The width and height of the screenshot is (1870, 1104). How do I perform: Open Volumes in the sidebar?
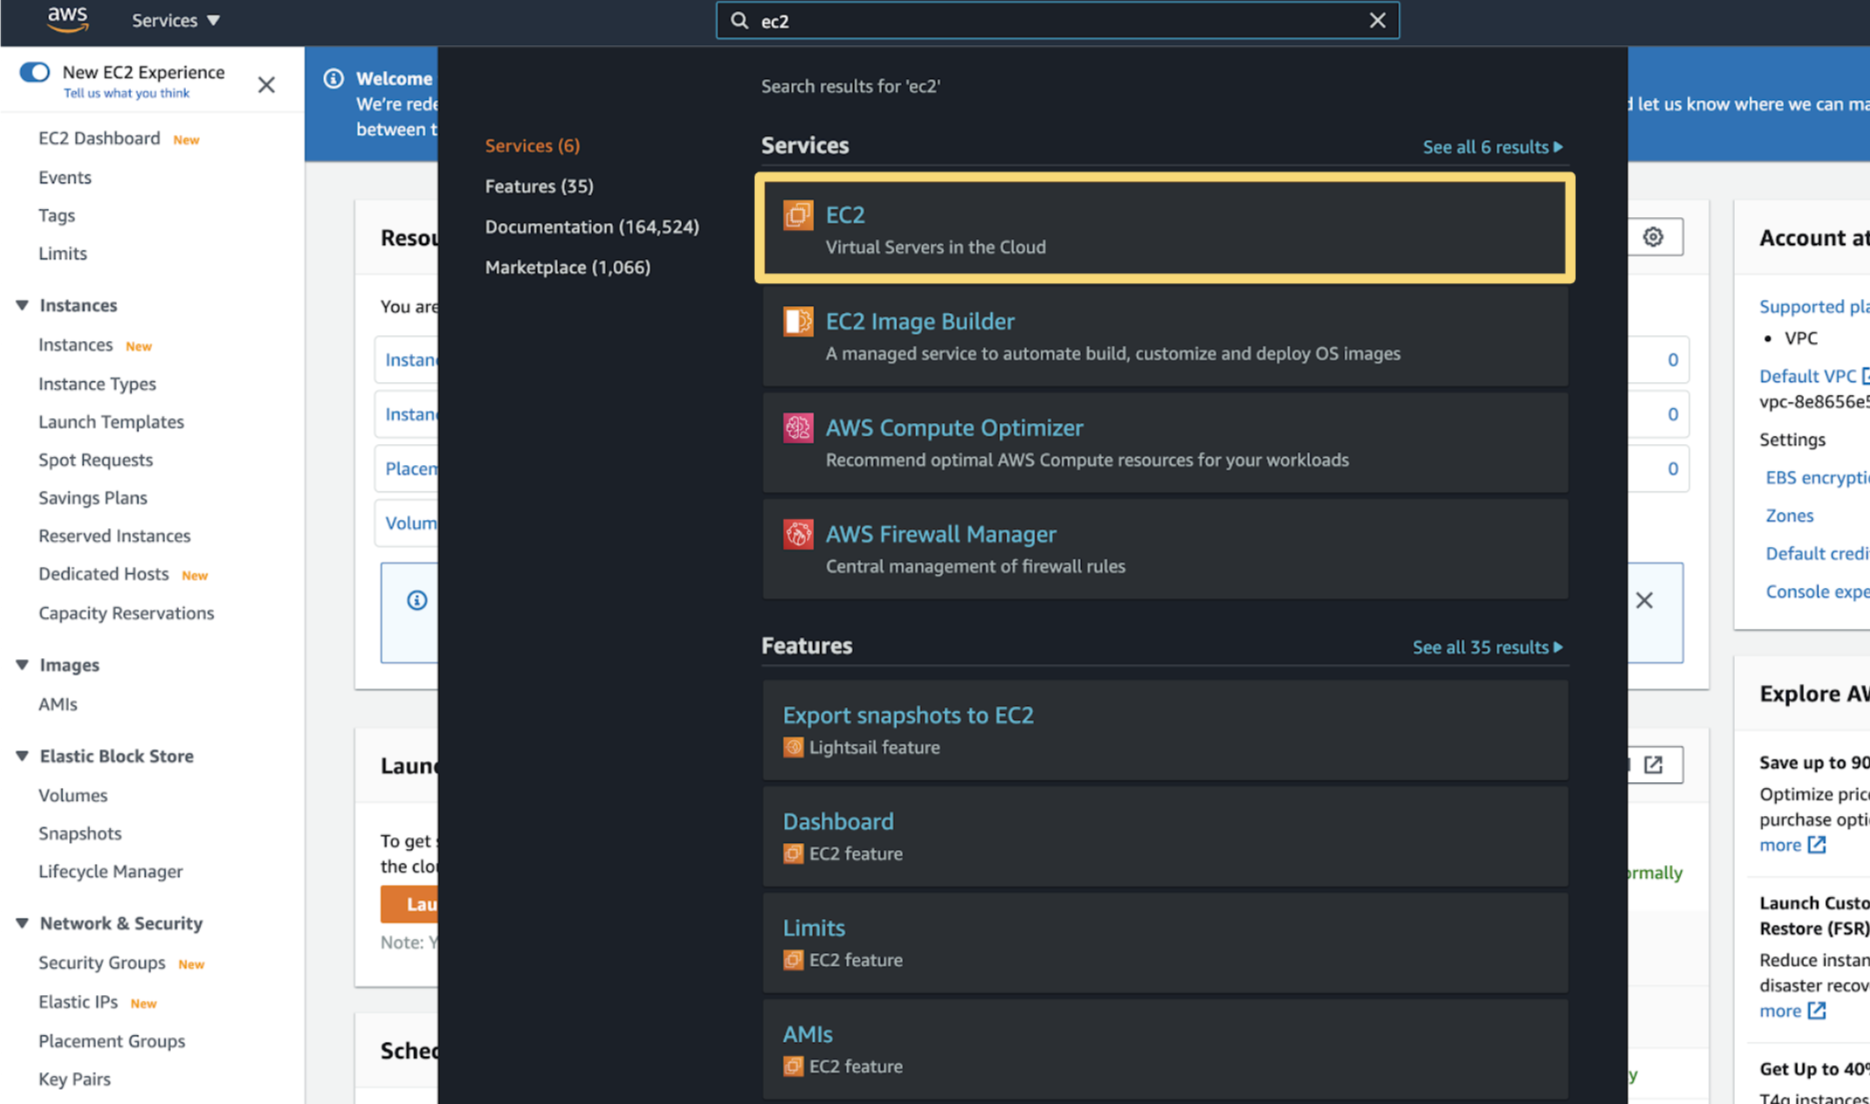pyautogui.click(x=73, y=795)
